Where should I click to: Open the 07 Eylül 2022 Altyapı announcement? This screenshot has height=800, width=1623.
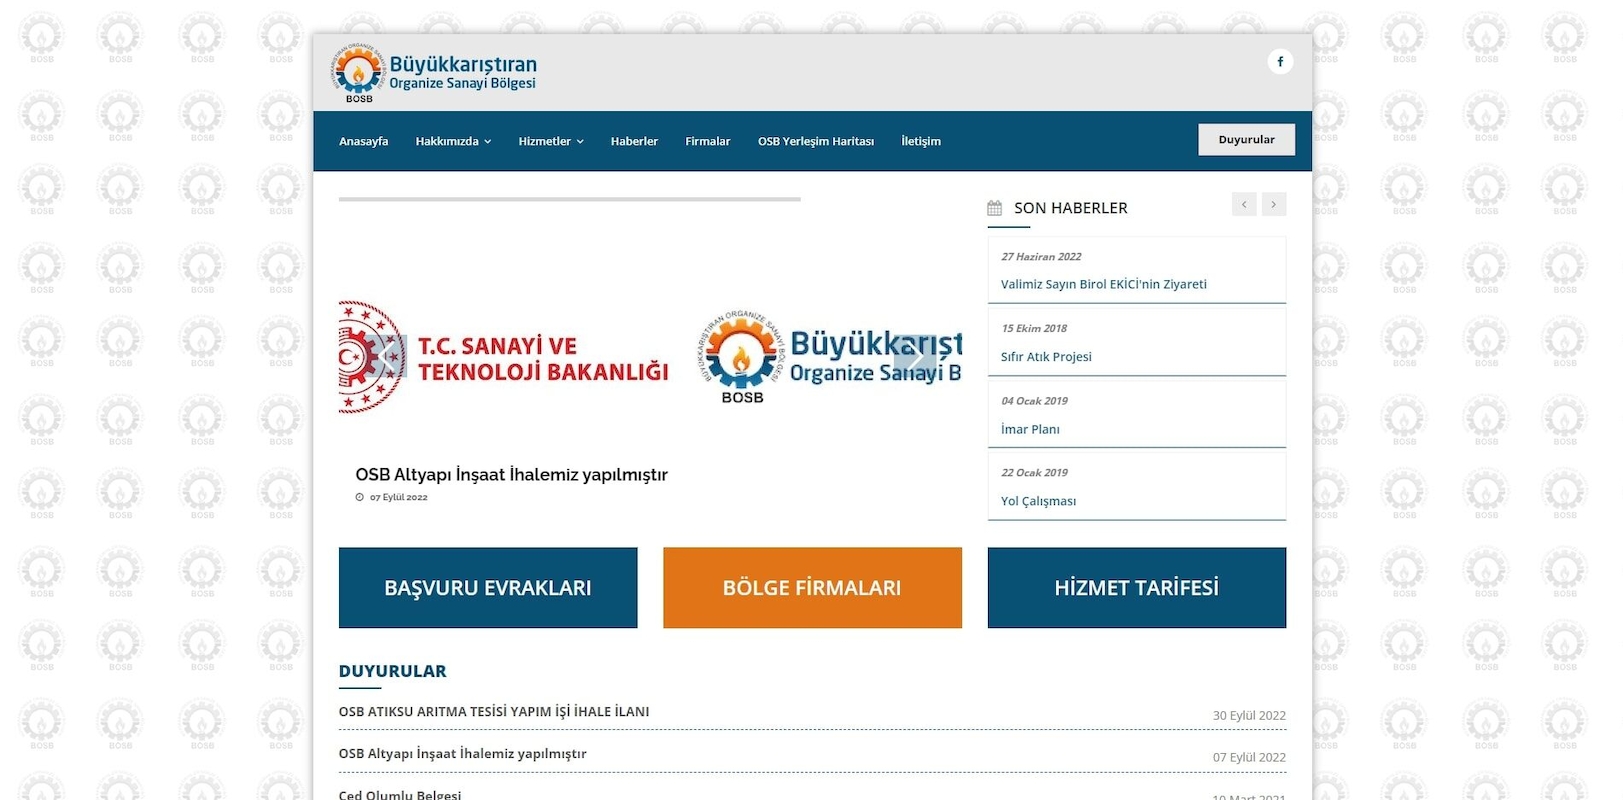click(x=463, y=754)
